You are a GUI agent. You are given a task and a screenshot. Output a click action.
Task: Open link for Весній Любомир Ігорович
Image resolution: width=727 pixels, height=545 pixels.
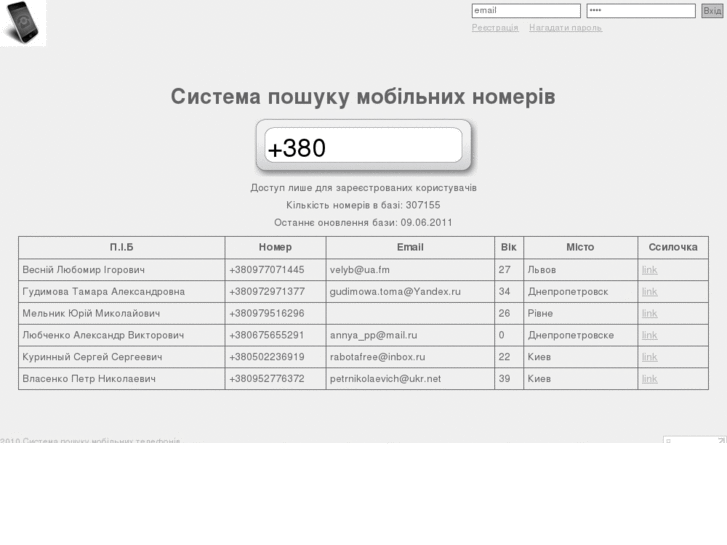(649, 270)
